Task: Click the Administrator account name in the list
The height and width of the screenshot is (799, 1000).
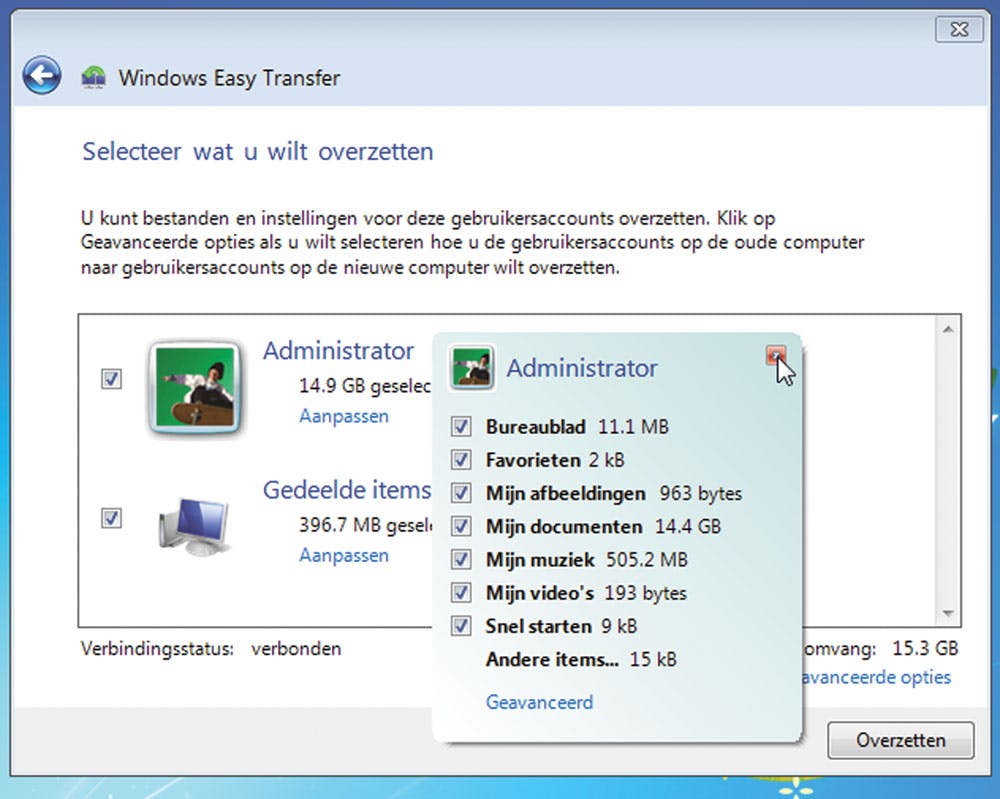Action: click(x=339, y=351)
